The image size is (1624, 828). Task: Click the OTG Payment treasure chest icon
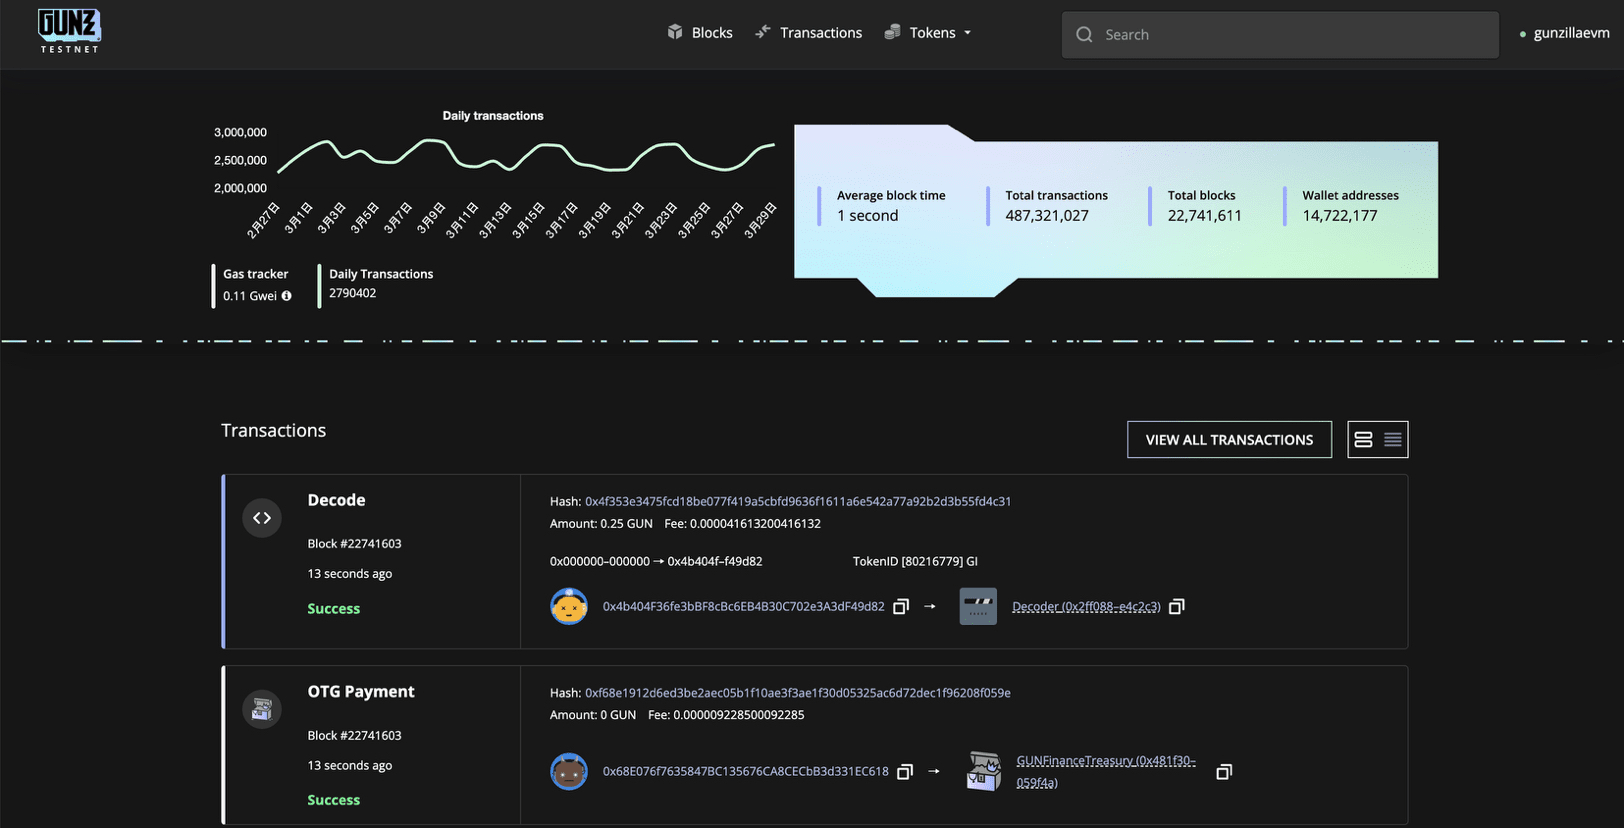point(262,709)
